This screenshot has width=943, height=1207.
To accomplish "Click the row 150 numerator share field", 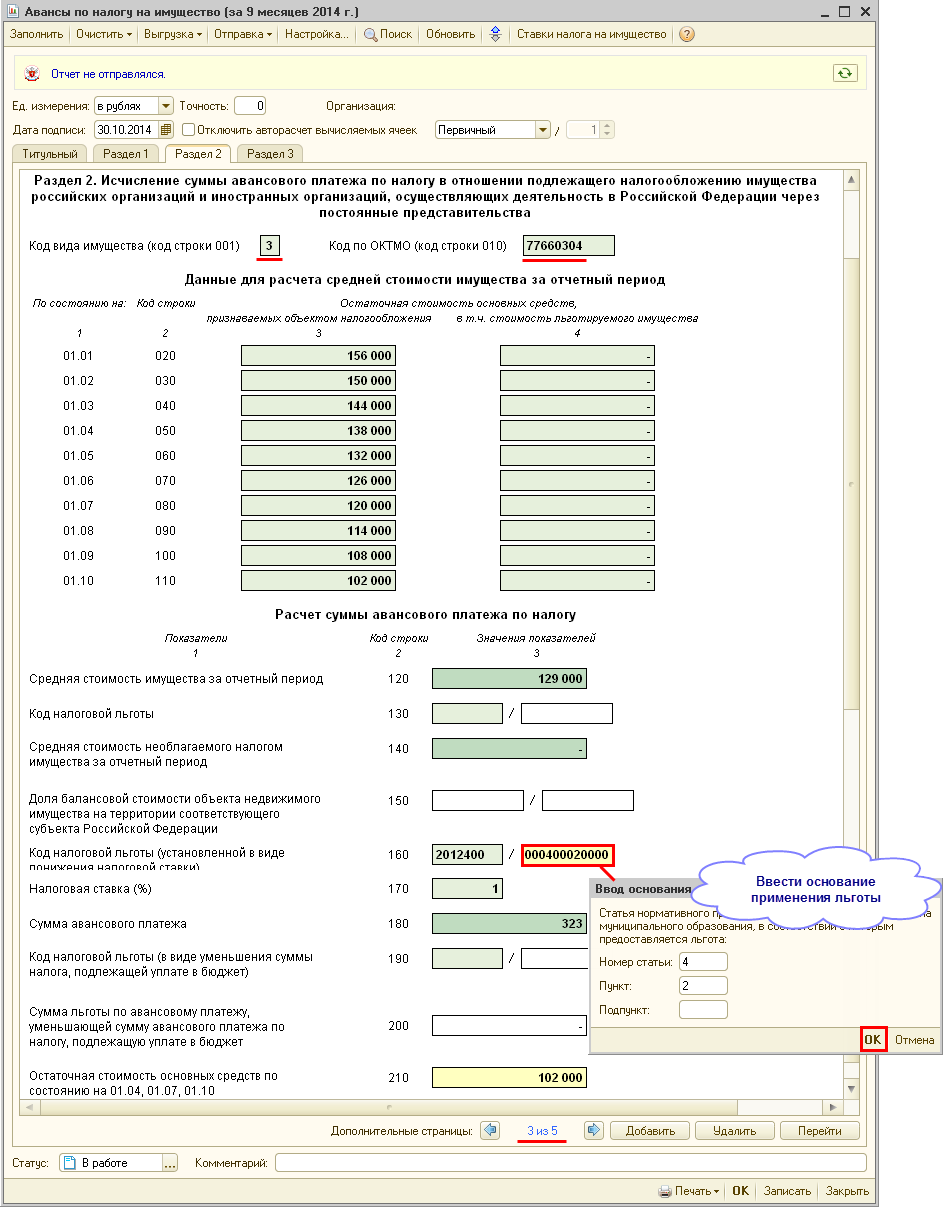I will point(478,800).
